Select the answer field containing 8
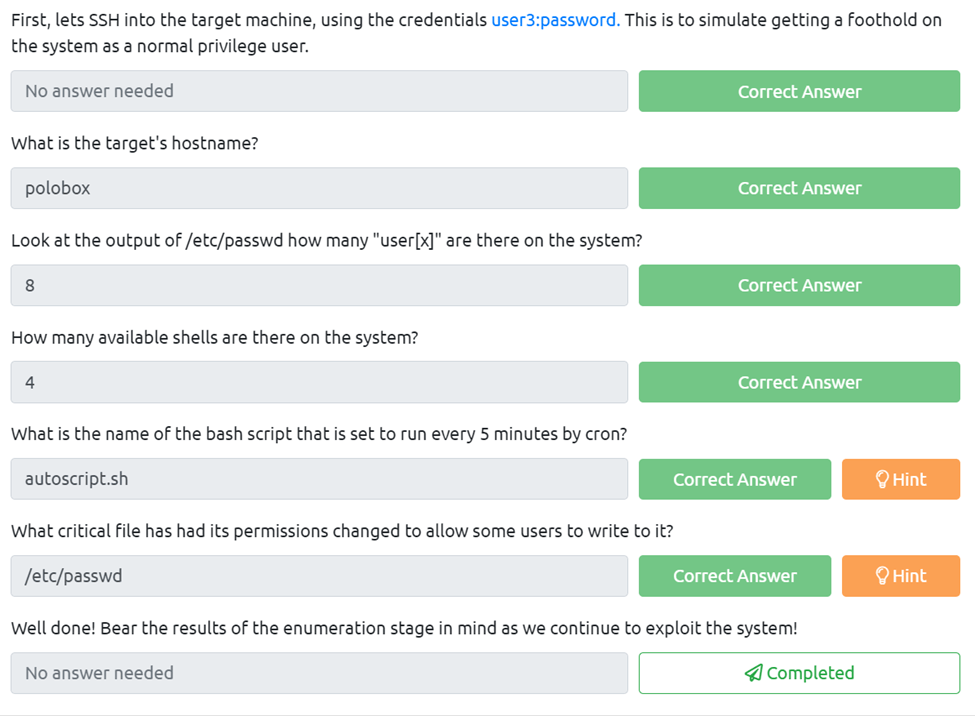The image size is (975, 716). click(319, 285)
